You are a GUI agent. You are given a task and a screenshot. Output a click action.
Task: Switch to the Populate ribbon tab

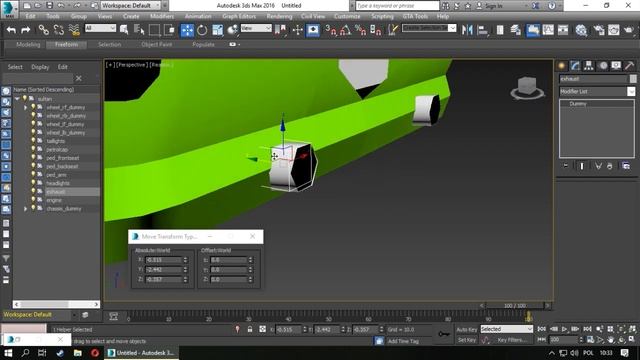(203, 44)
